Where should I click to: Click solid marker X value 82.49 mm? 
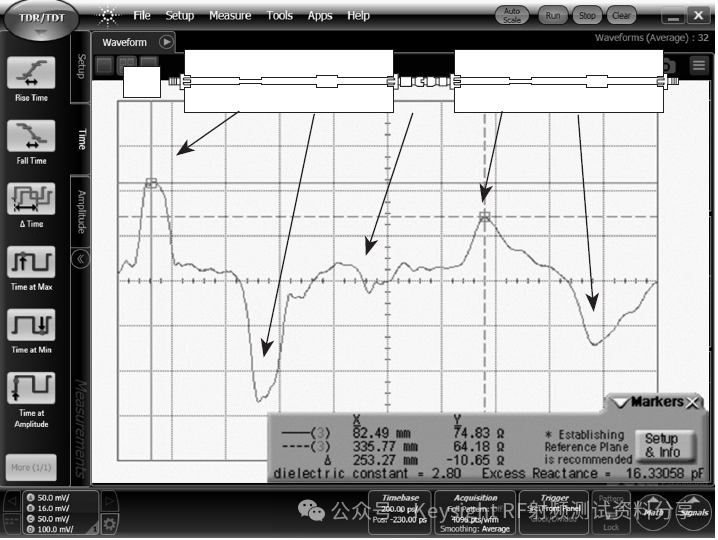[x=381, y=433]
